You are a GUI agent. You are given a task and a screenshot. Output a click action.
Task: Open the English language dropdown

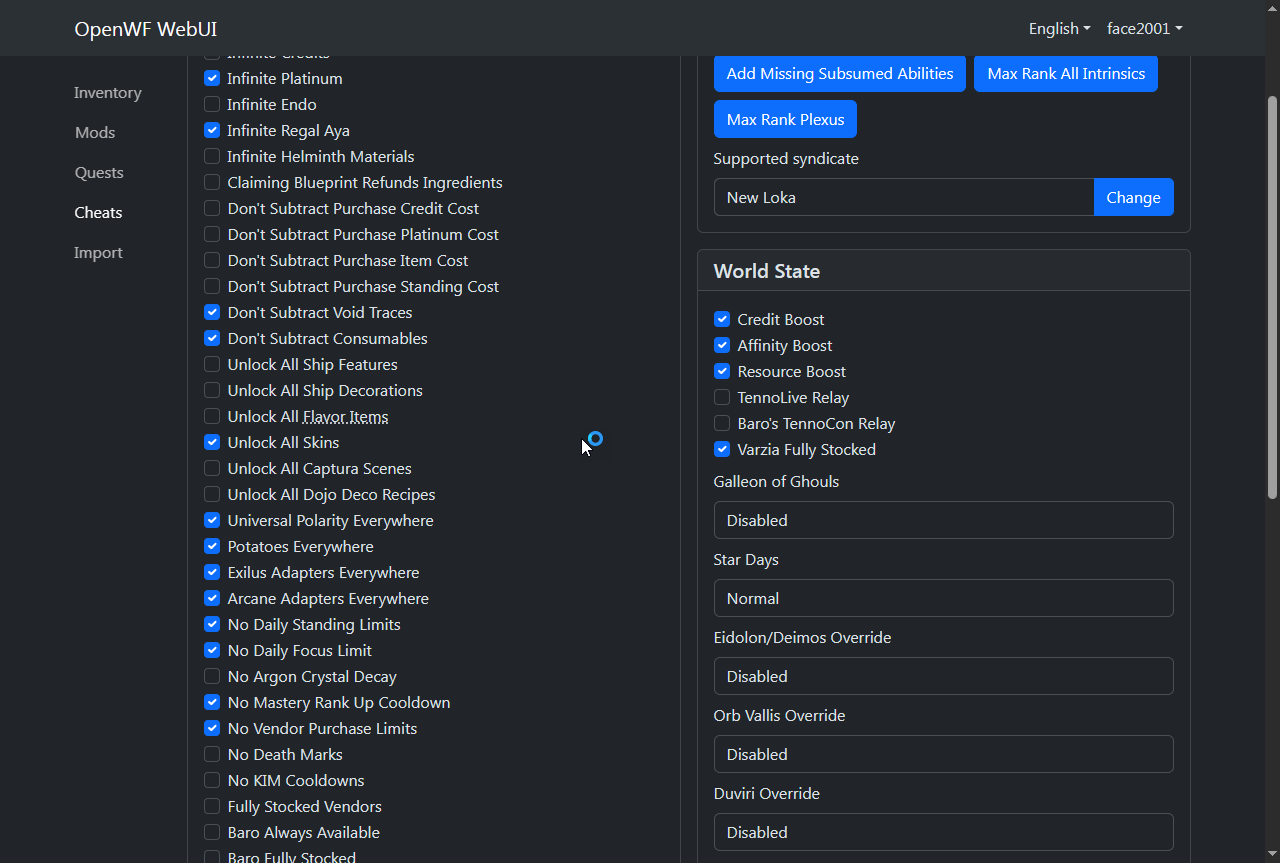(1059, 28)
